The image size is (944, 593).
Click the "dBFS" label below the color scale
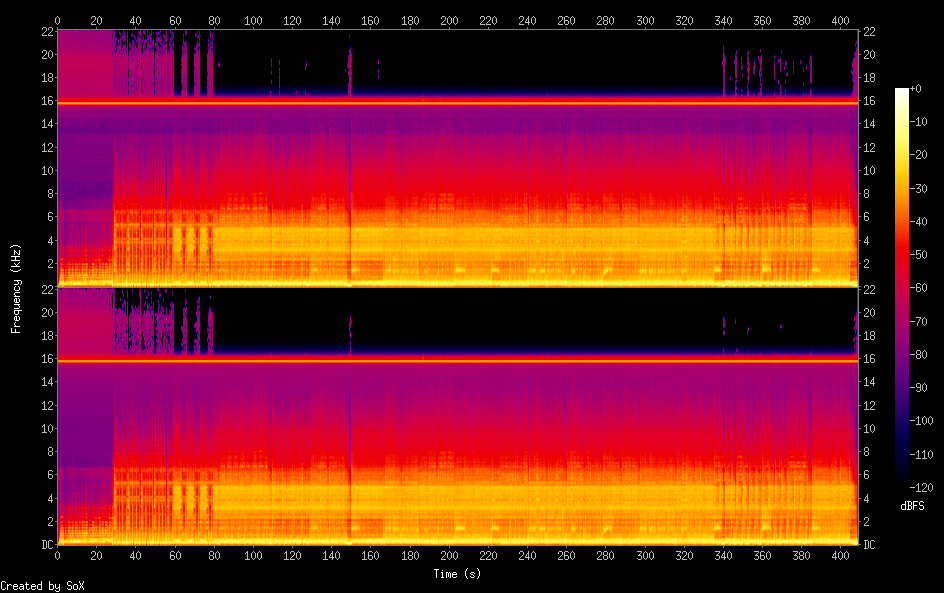[912, 506]
